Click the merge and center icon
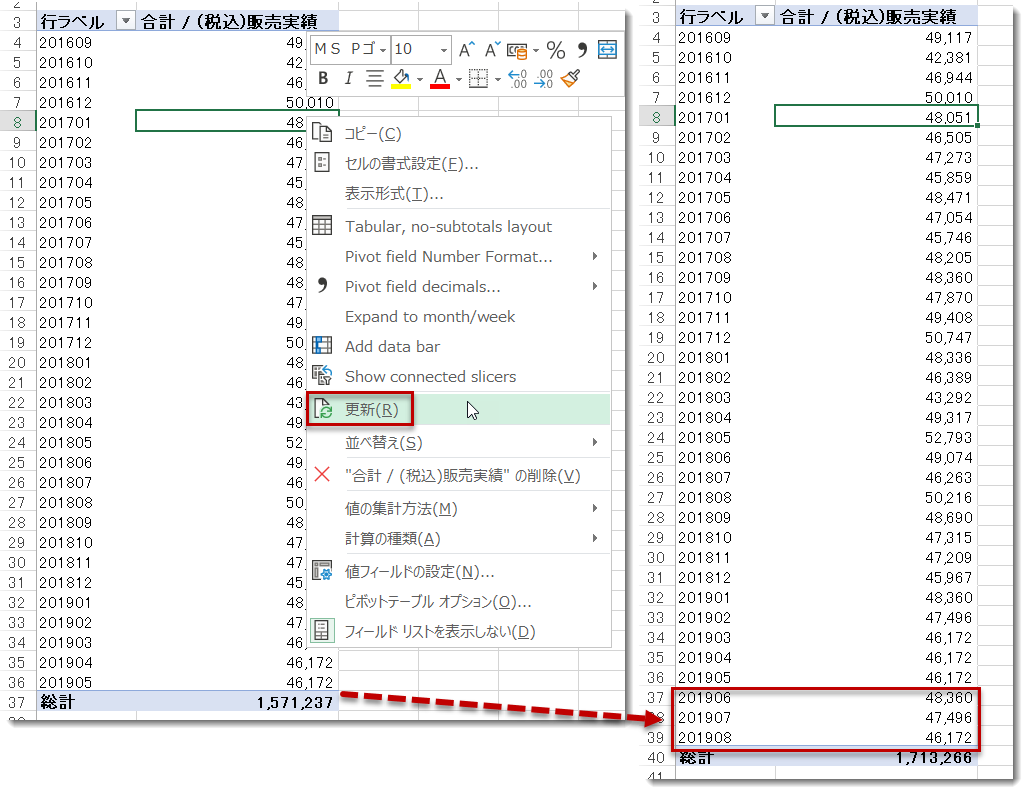The width and height of the screenshot is (1028, 794). 608,50
